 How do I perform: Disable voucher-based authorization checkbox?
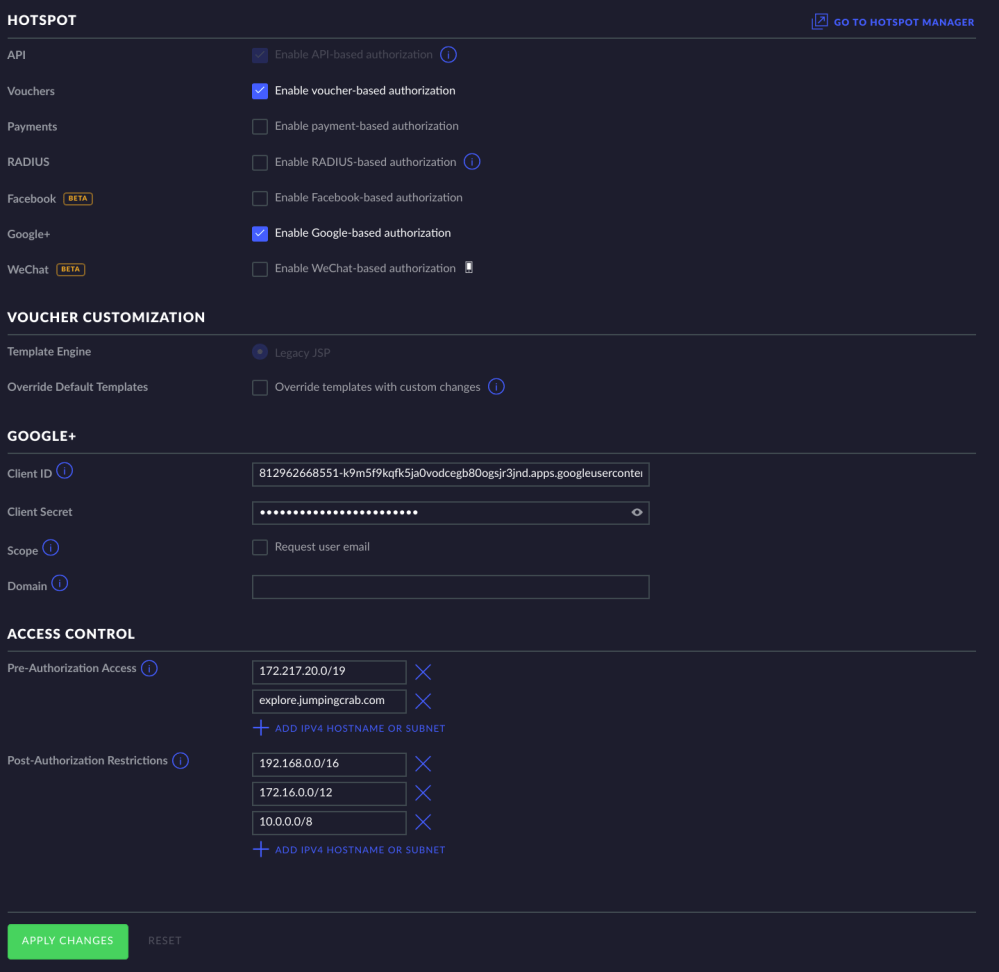pyautogui.click(x=260, y=91)
